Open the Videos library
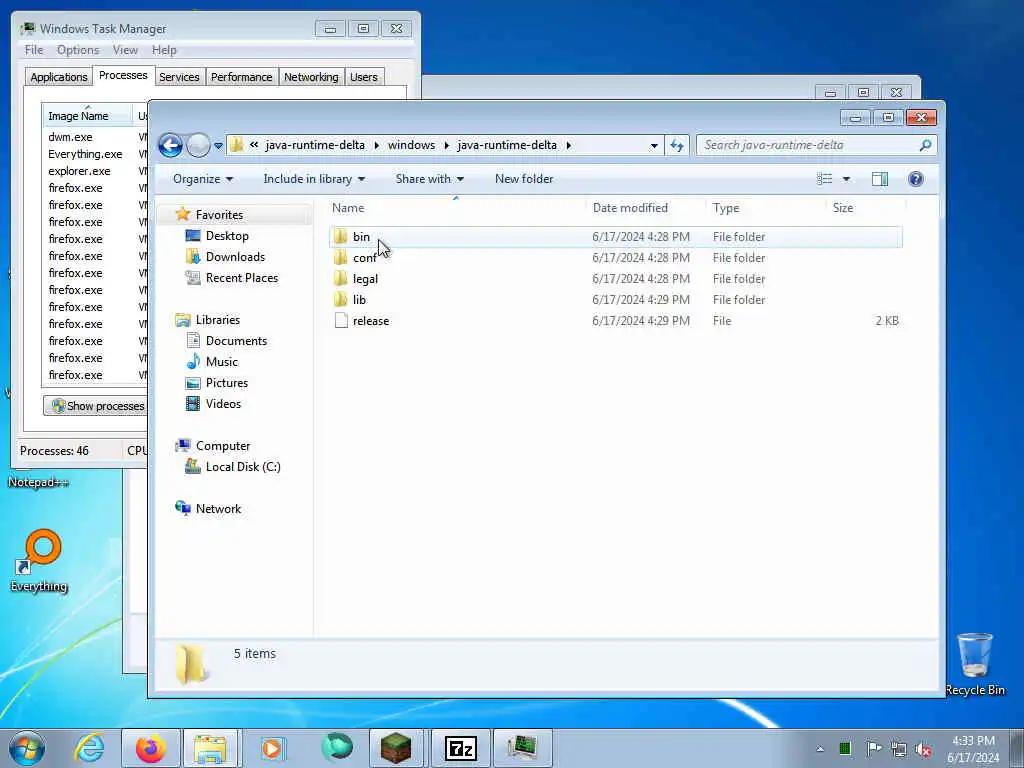Viewport: 1024px width, 768px height. (223, 404)
